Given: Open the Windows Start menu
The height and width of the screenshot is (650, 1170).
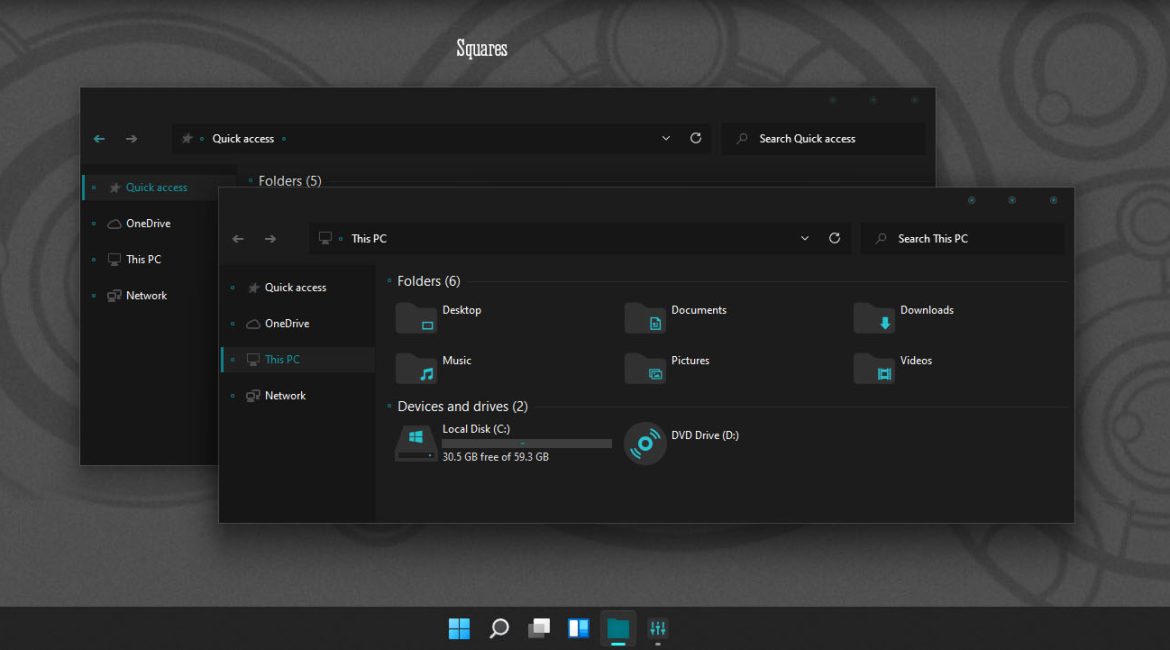Looking at the screenshot, I should click(459, 628).
